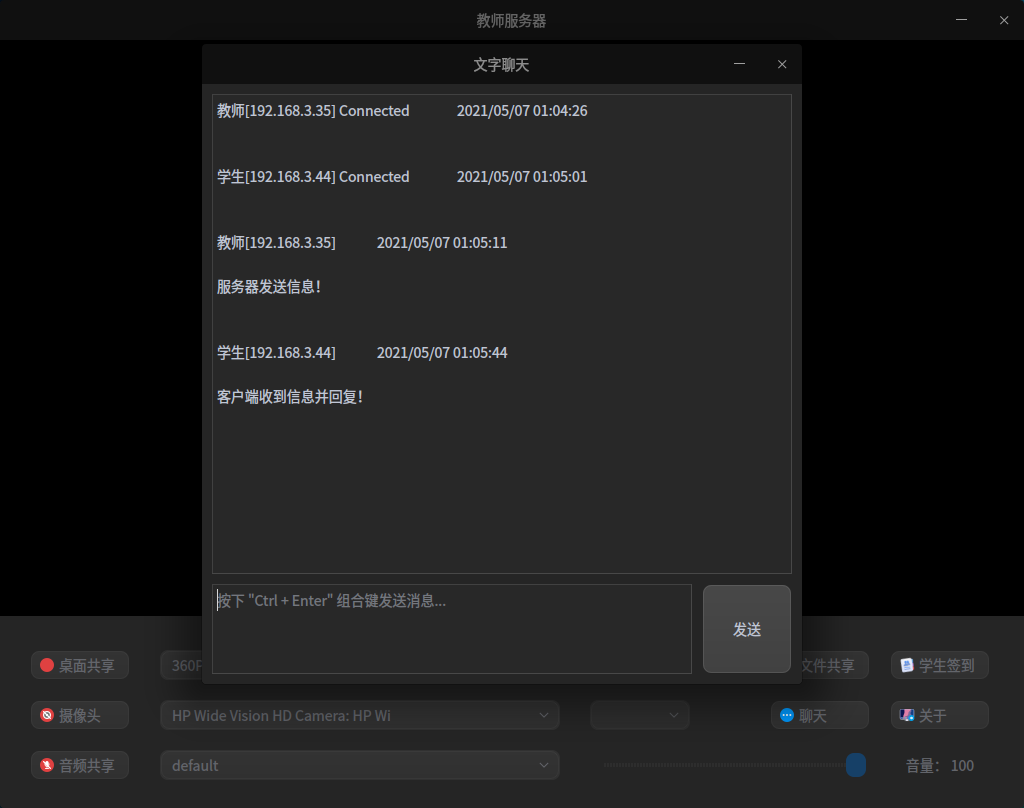Click the message 服务器发送信息!
1024x808 pixels.
269,287
